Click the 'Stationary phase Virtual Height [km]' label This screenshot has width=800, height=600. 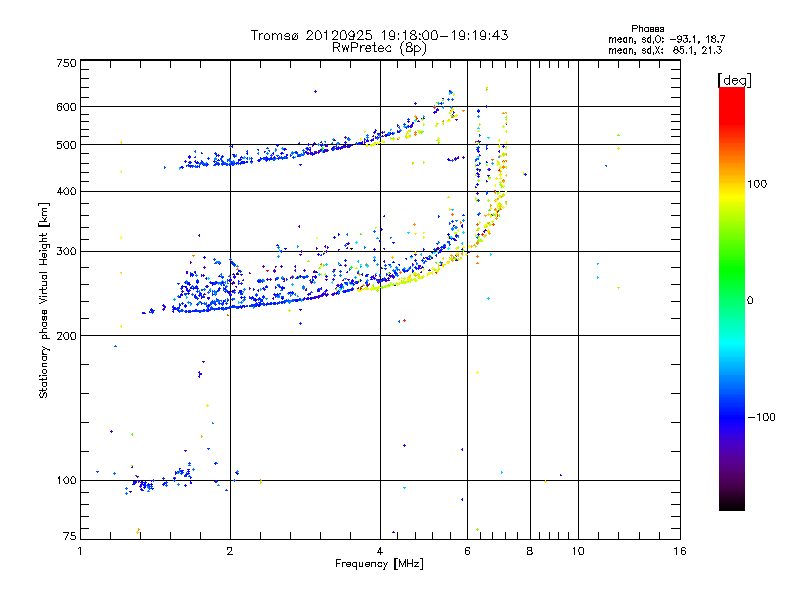click(44, 300)
